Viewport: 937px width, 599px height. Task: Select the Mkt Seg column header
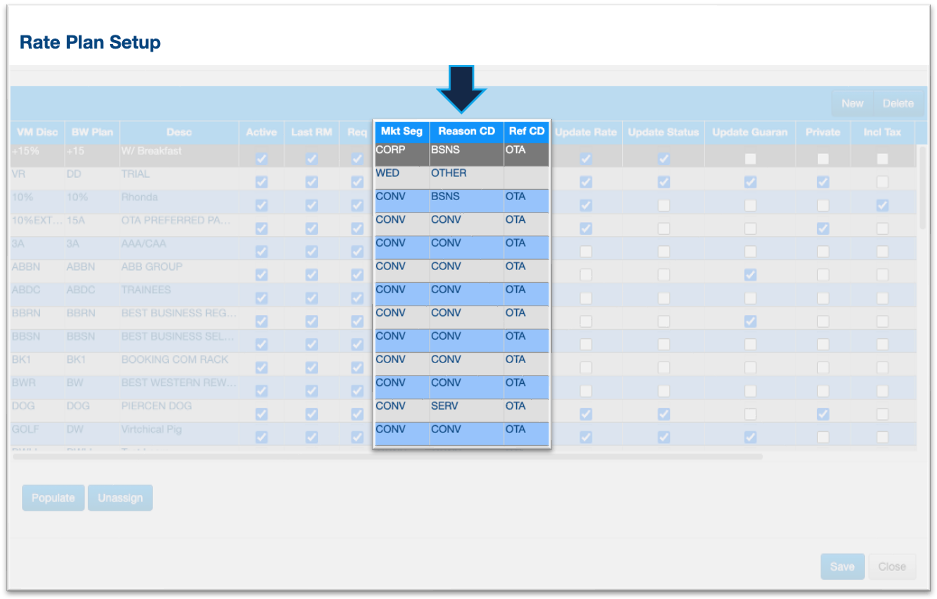401,131
